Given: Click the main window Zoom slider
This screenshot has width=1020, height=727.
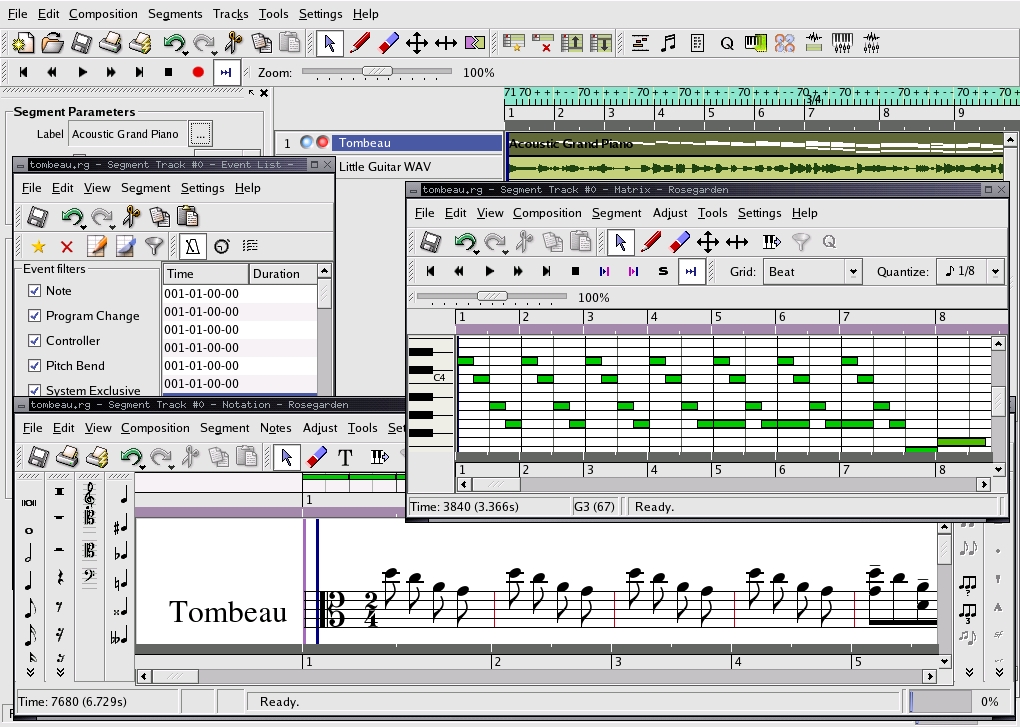Looking at the screenshot, I should pyautogui.click(x=378, y=72).
